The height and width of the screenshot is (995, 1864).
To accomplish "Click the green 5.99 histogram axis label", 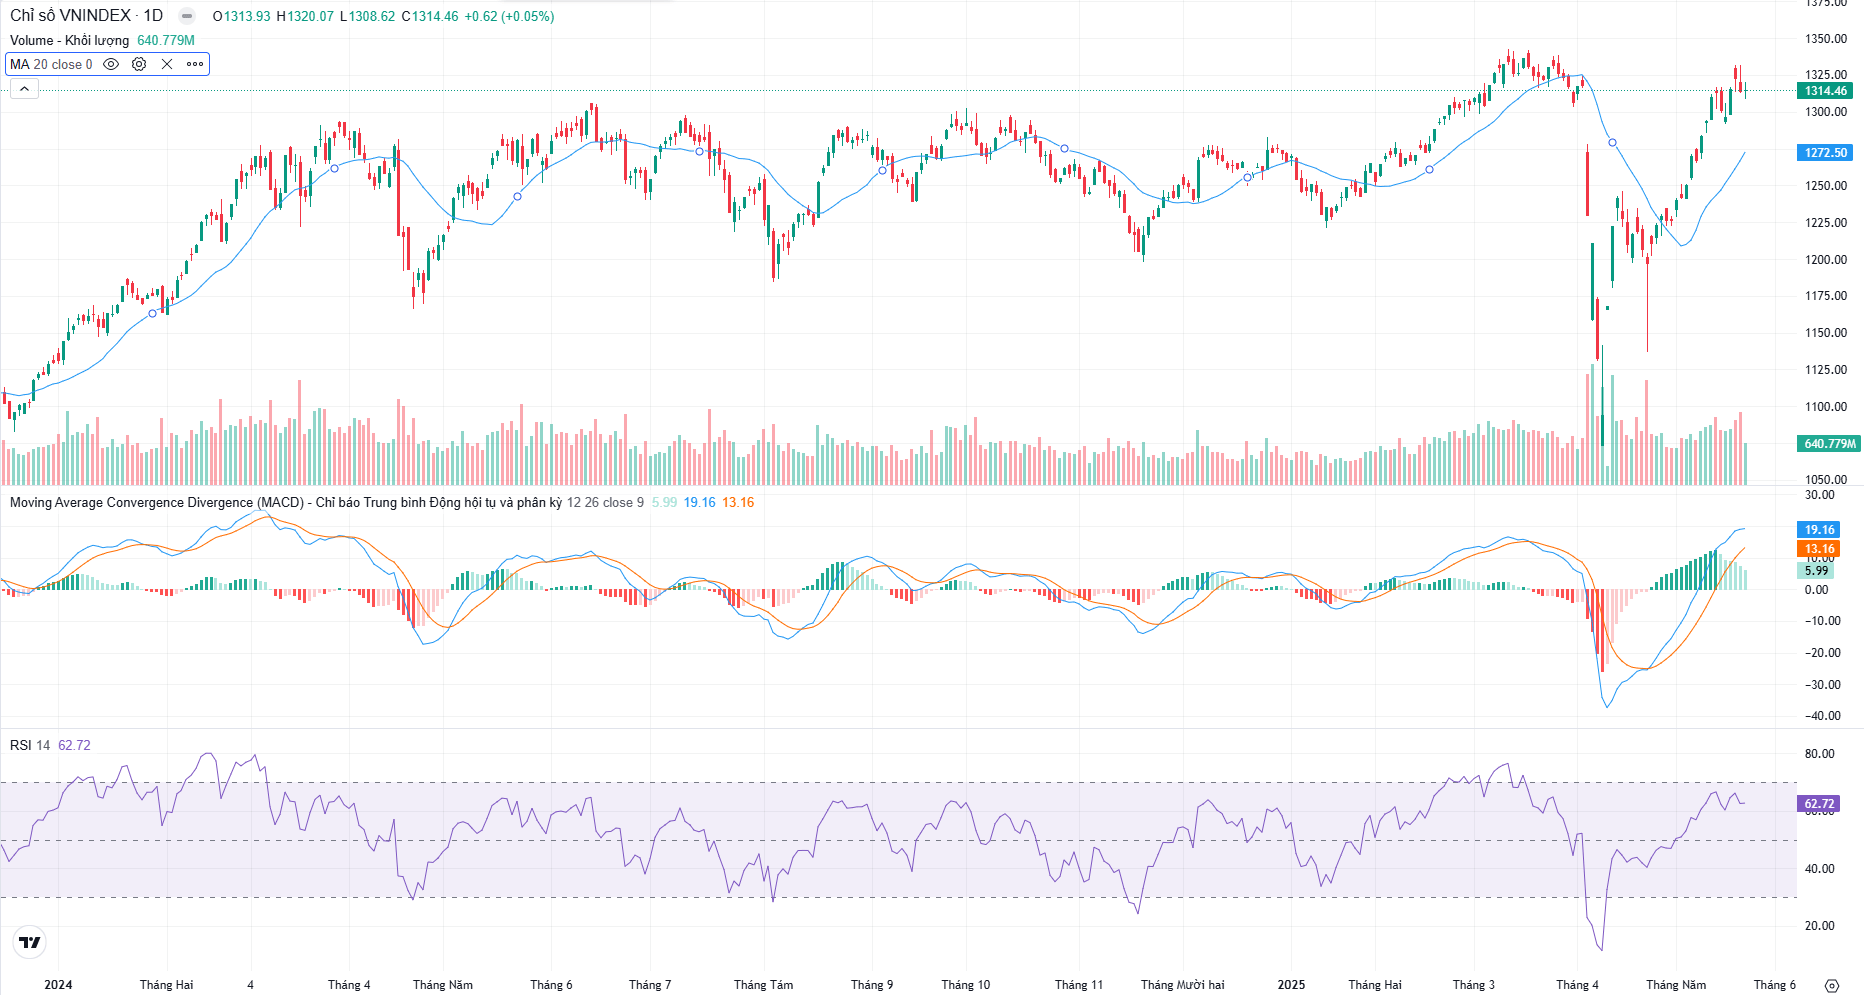I will [x=1816, y=571].
